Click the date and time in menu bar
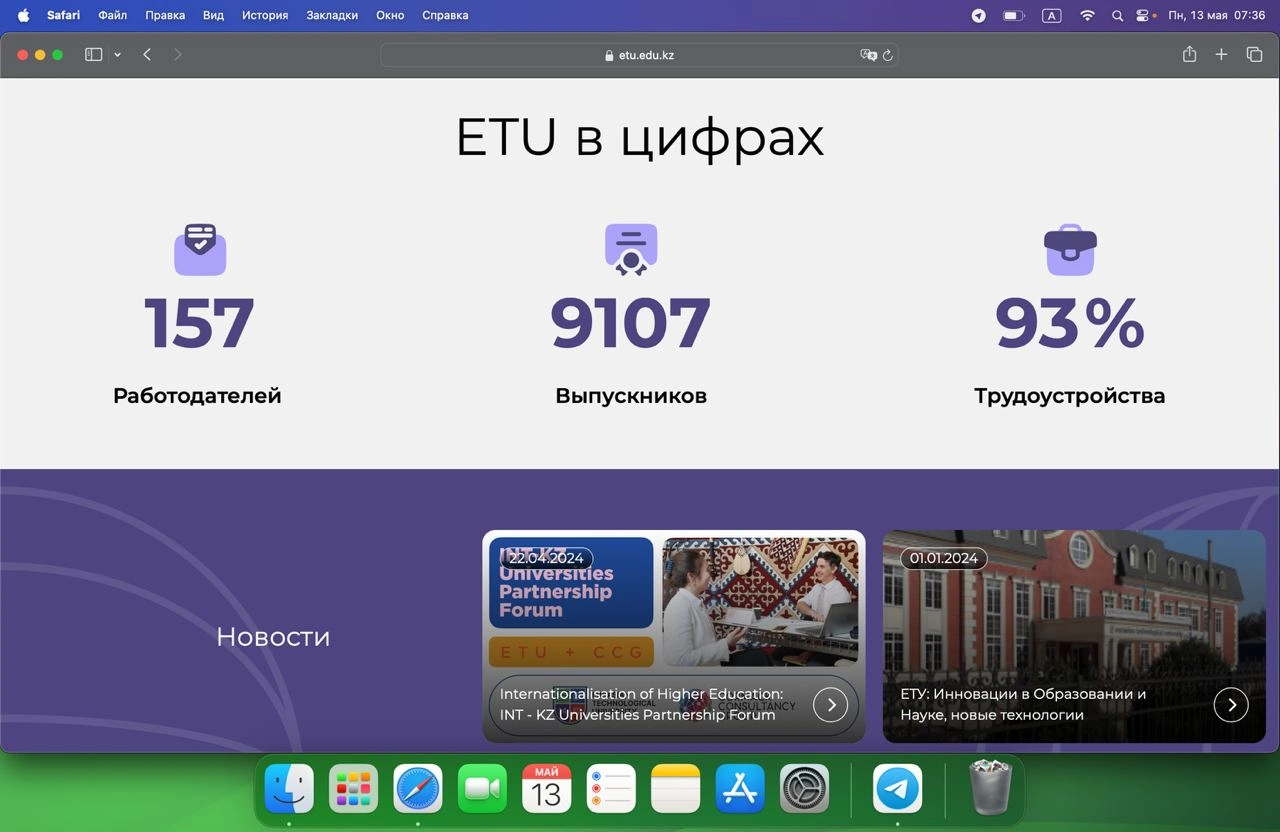Screen dimensions: 1280x832 click(1217, 15)
